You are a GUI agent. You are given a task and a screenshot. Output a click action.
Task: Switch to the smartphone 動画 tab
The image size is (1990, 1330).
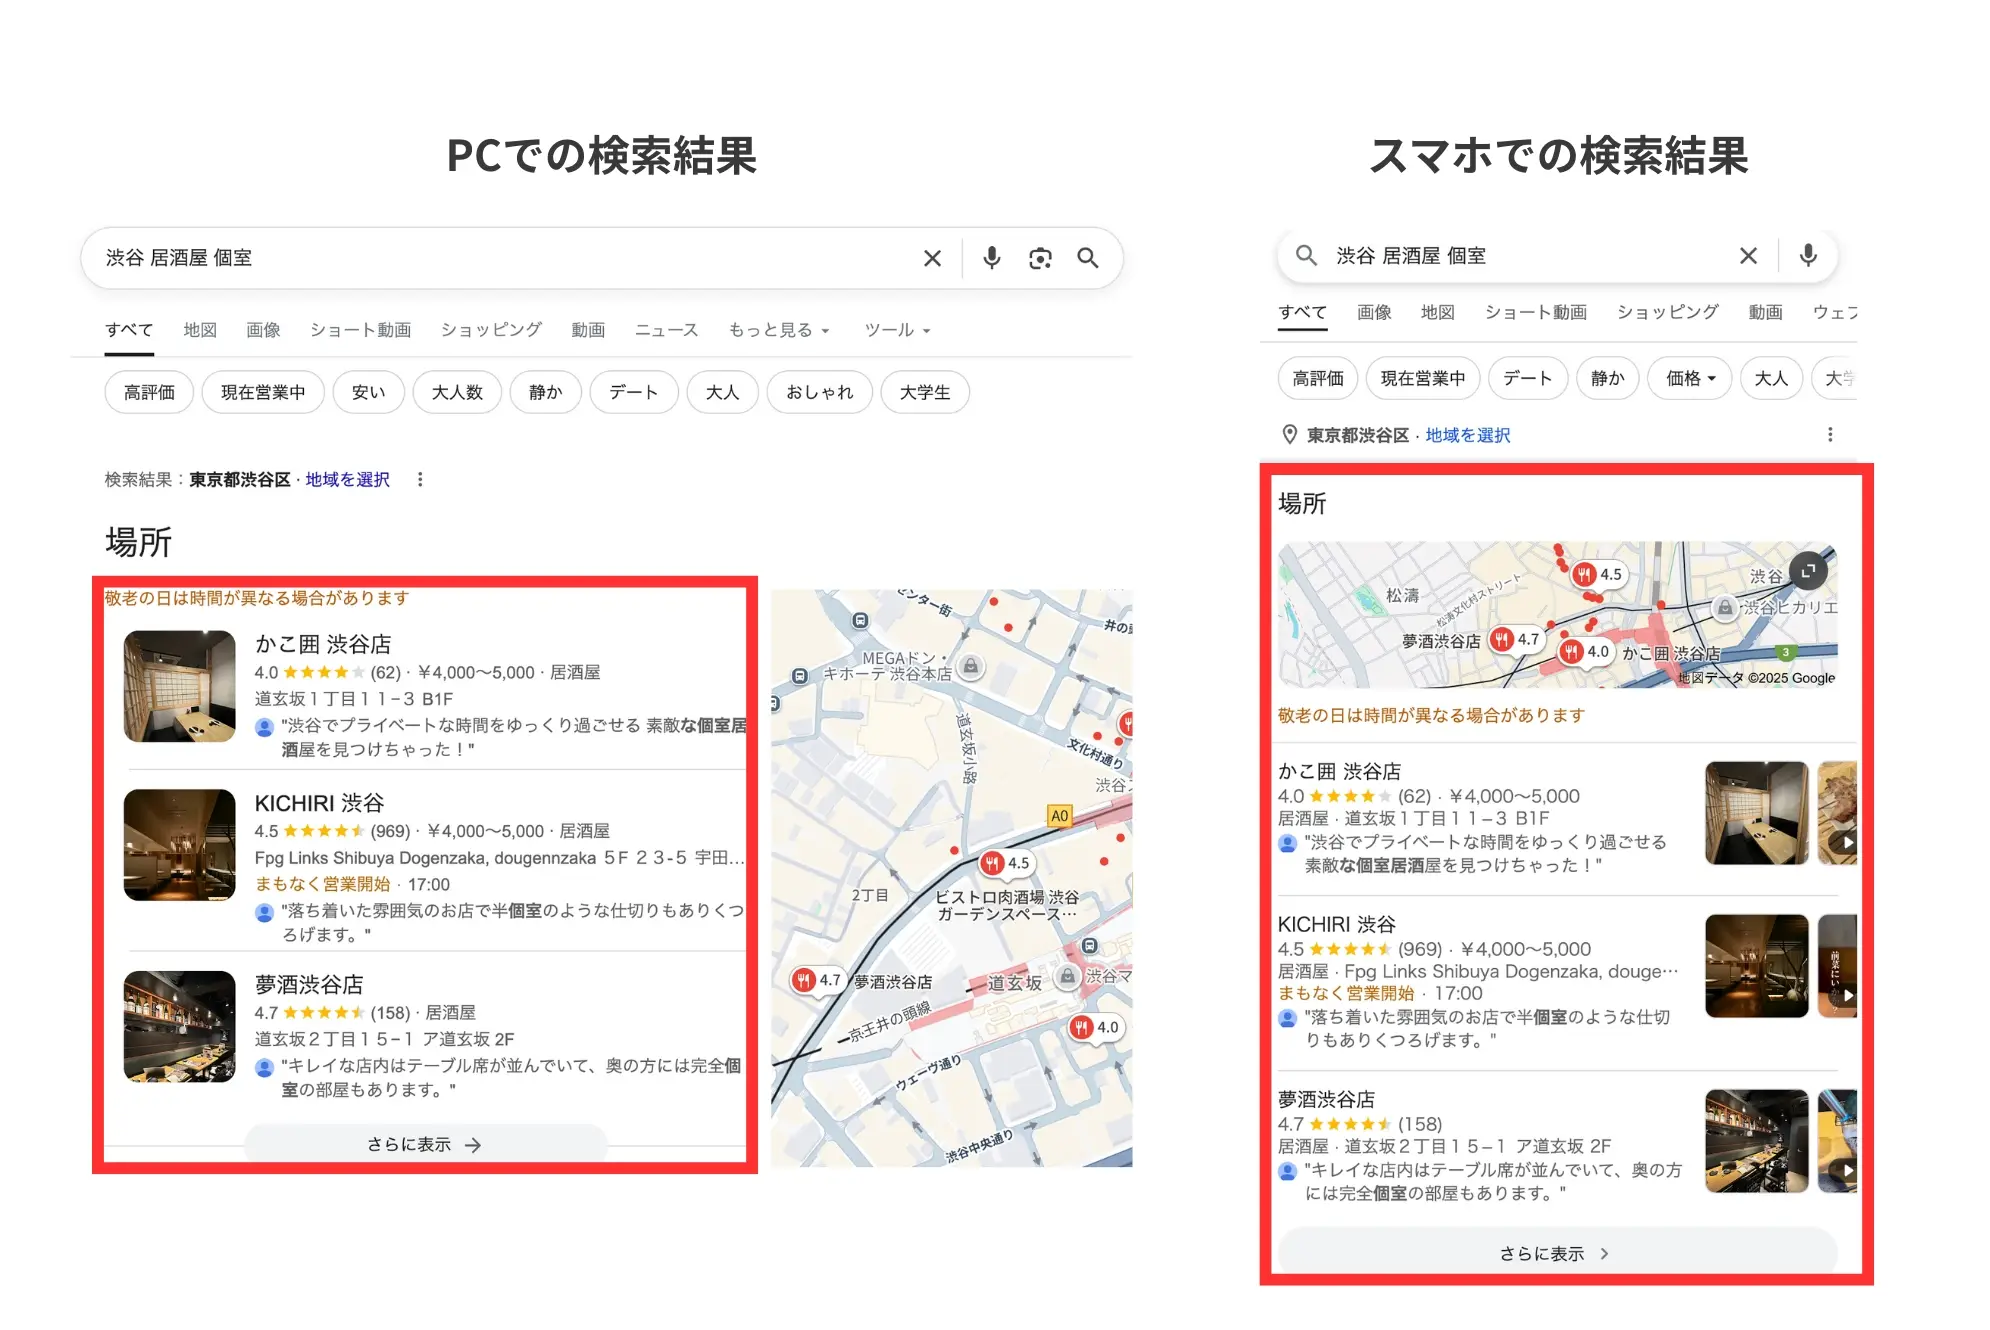pos(1765,312)
